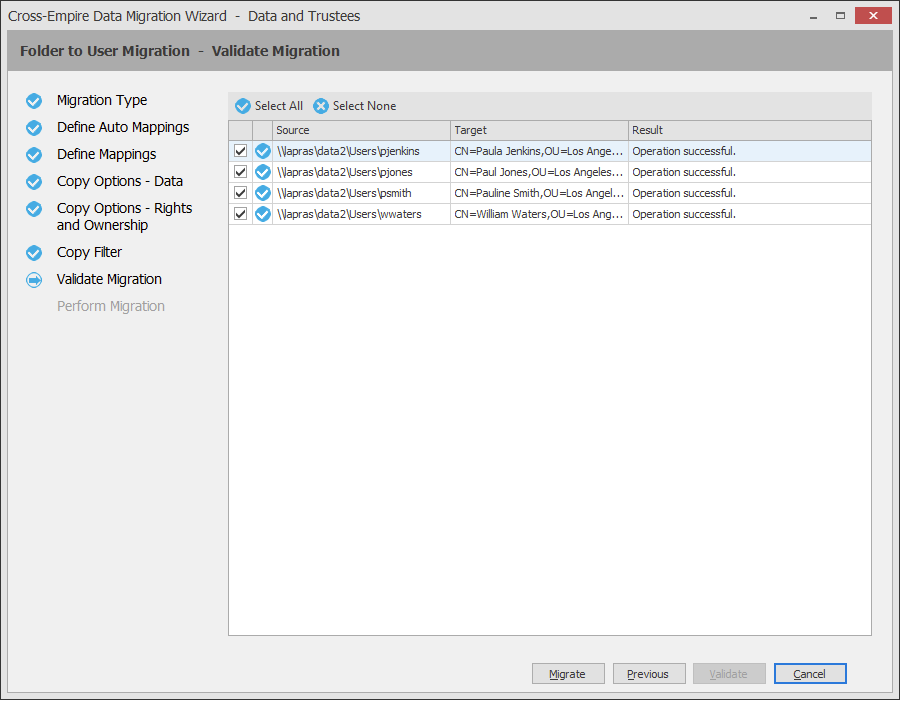Toggle the psmith row checkbox

pos(241,193)
